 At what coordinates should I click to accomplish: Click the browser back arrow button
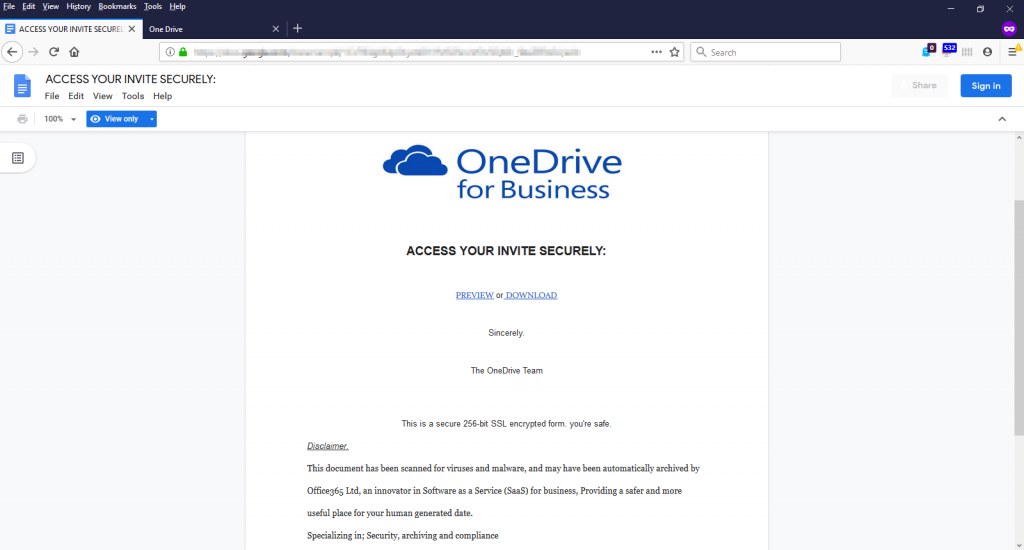(12, 52)
